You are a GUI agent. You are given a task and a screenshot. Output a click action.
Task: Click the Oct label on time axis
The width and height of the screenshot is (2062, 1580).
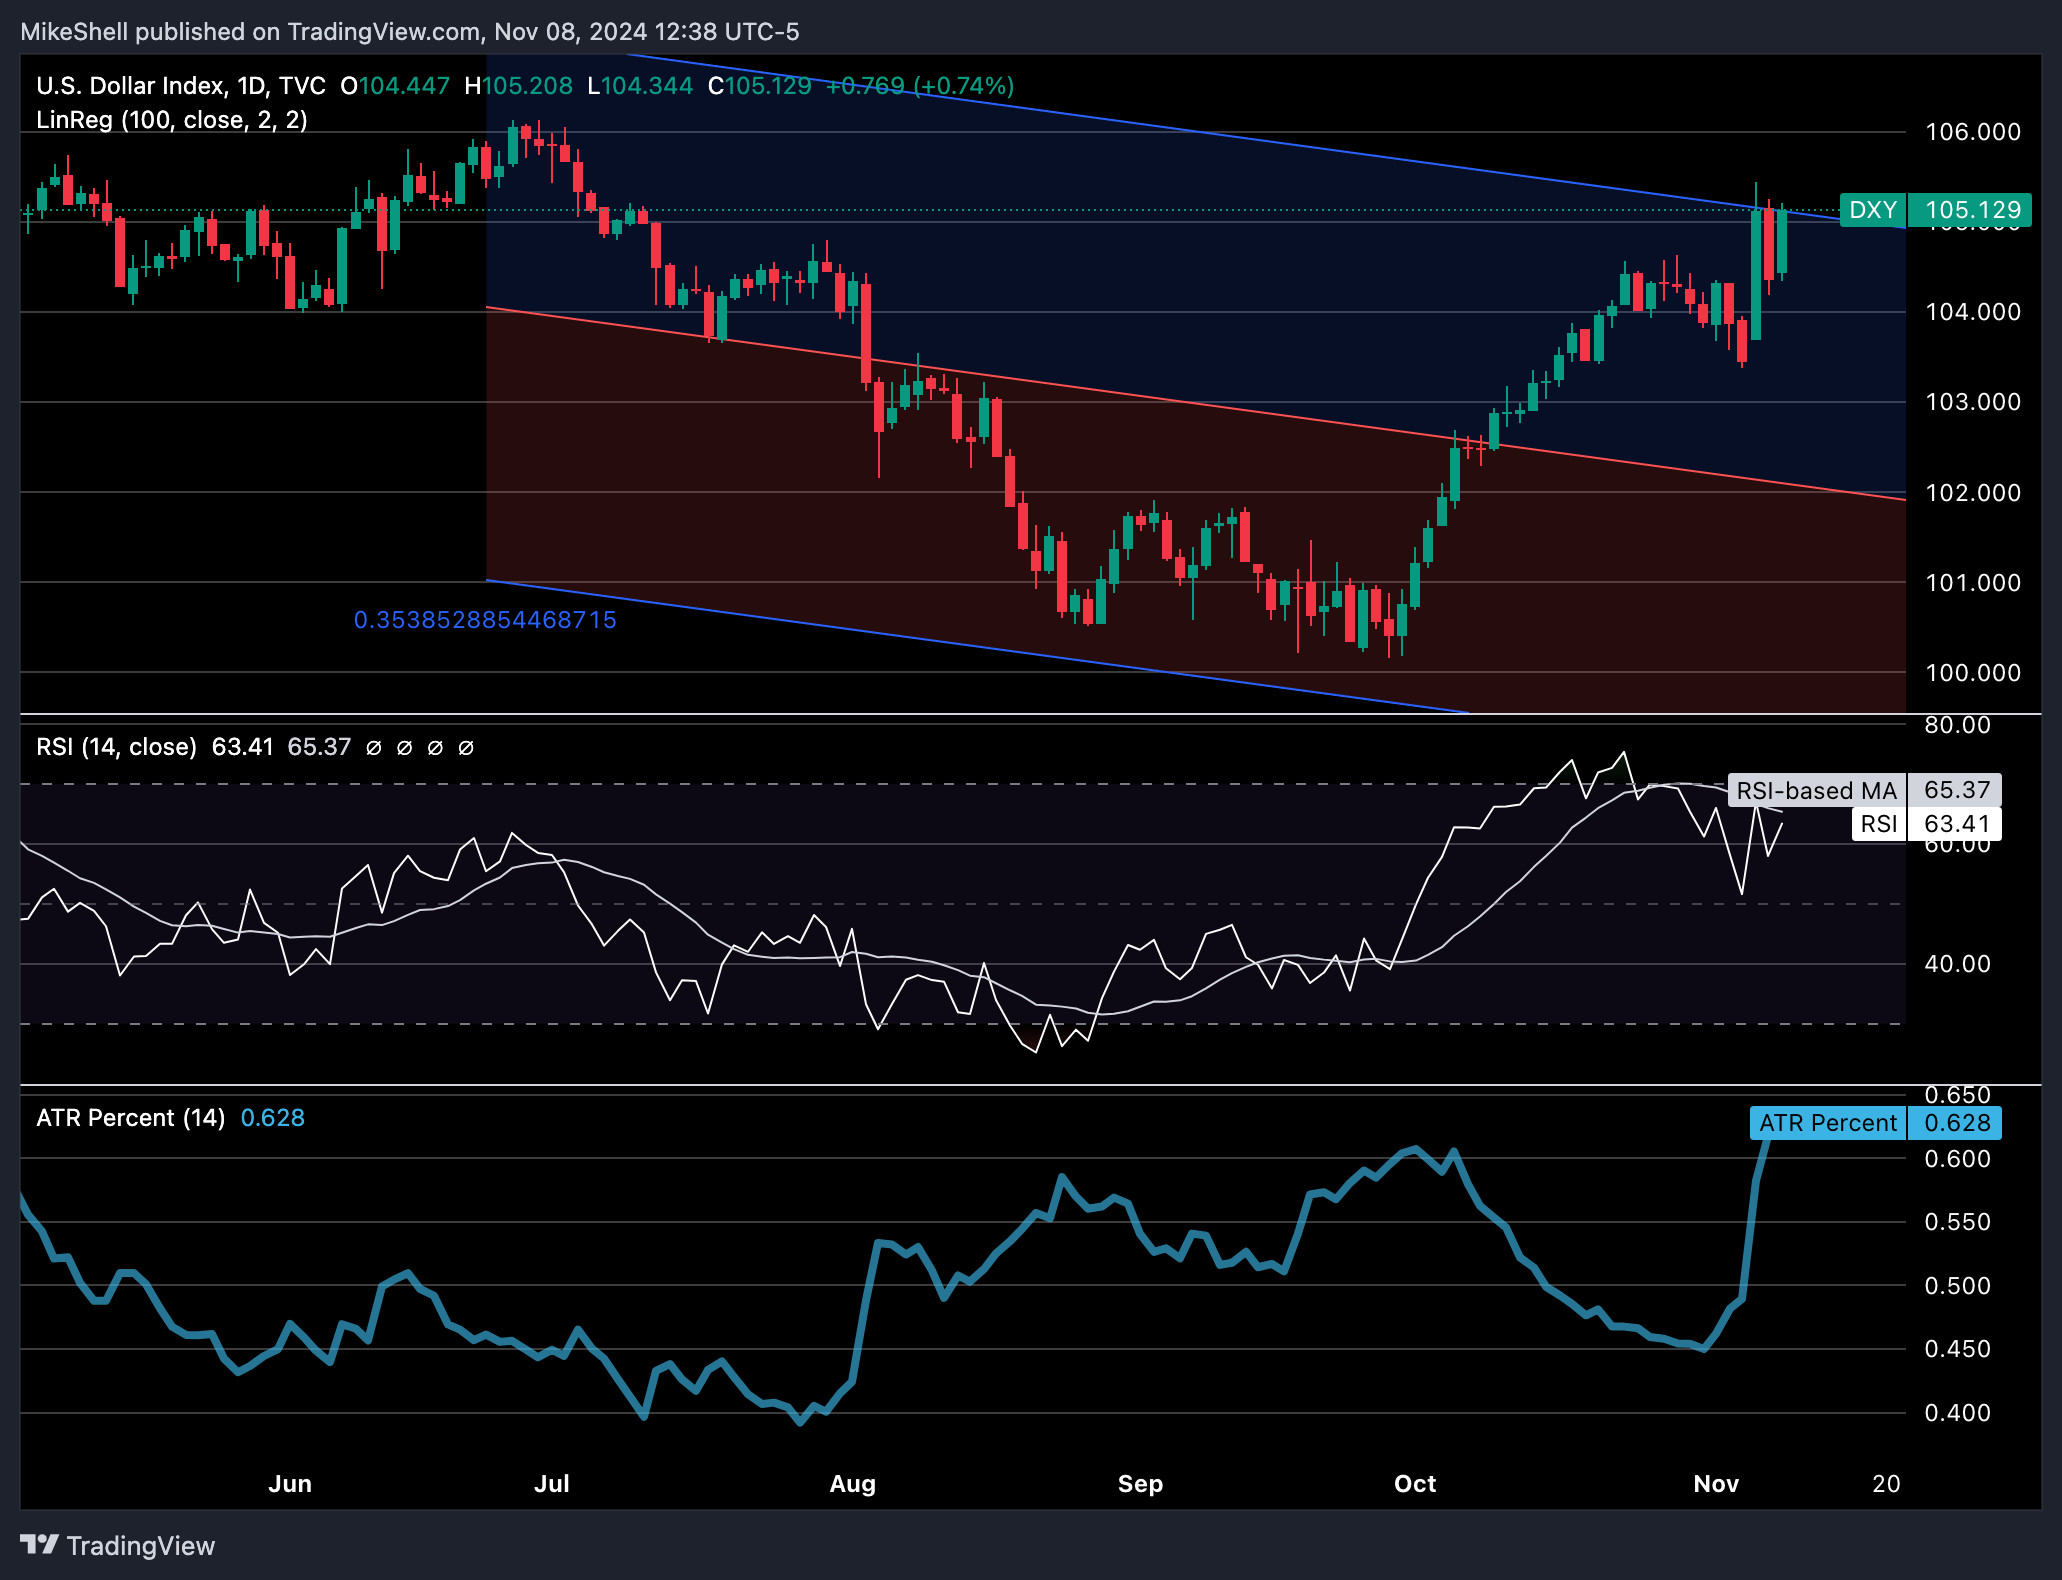(x=1415, y=1484)
